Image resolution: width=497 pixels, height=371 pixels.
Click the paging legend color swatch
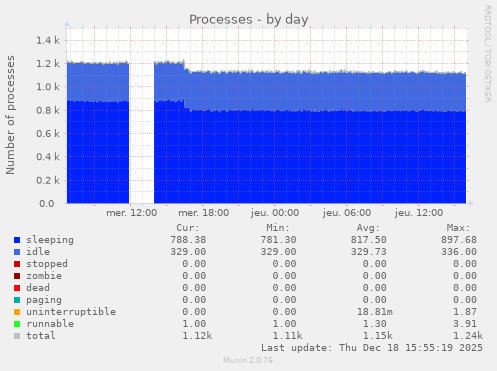point(17,300)
